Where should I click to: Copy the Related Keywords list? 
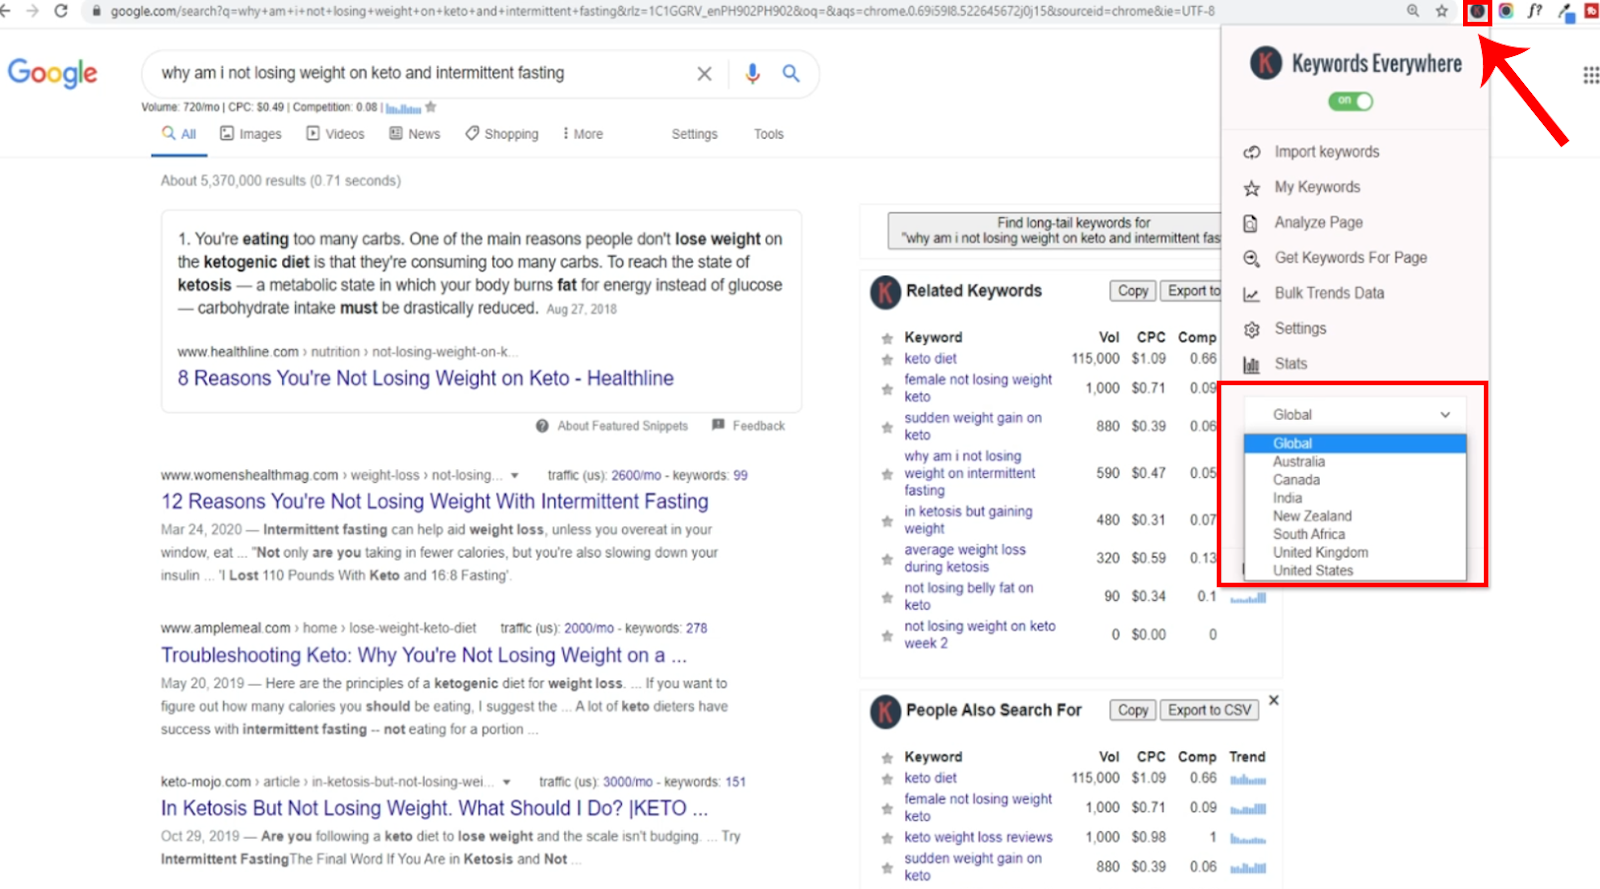point(1133,291)
